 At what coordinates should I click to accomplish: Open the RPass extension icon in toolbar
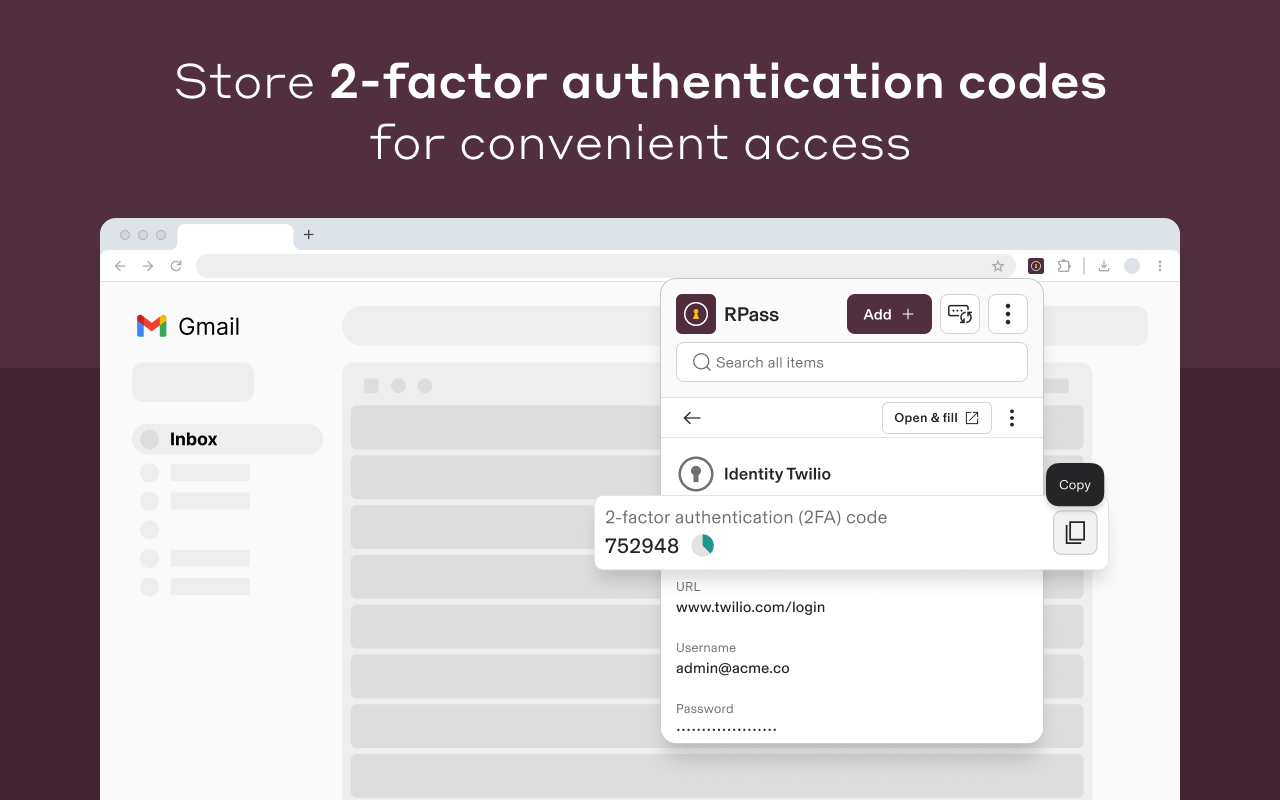[x=1036, y=266]
